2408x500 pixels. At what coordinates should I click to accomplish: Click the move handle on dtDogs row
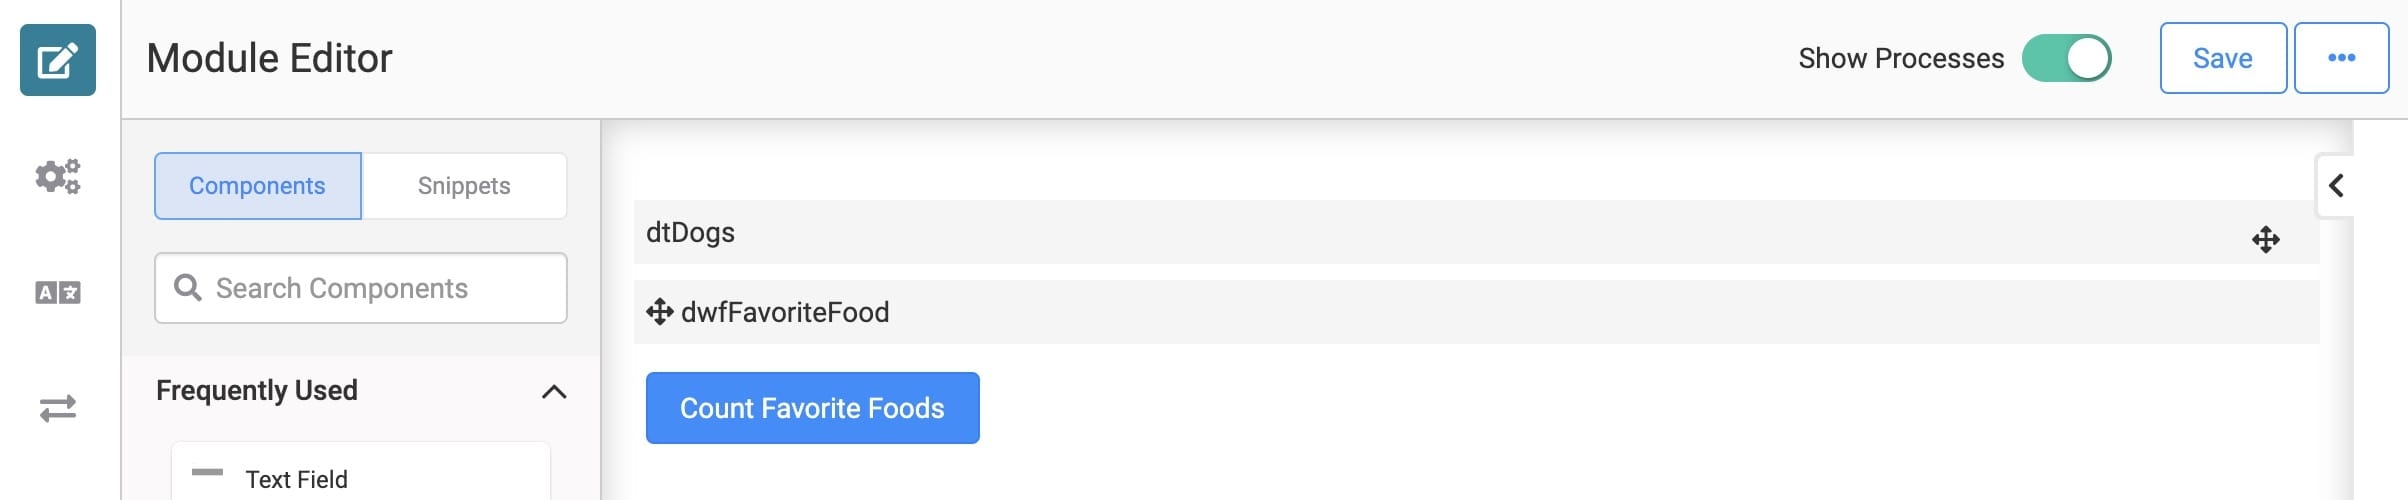click(2265, 239)
